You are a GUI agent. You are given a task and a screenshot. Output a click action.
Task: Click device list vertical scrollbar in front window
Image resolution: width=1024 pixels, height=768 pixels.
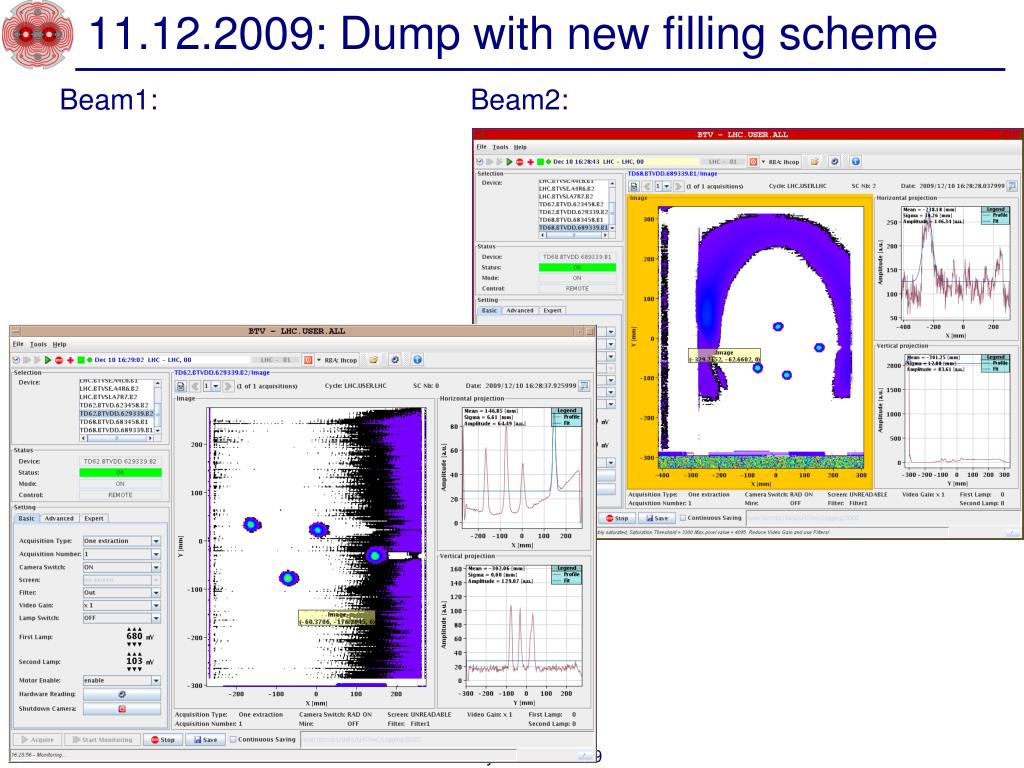tap(157, 408)
